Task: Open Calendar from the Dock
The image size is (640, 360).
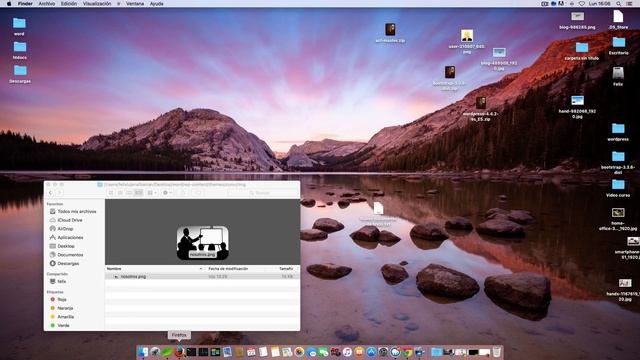Action: (x=251, y=352)
